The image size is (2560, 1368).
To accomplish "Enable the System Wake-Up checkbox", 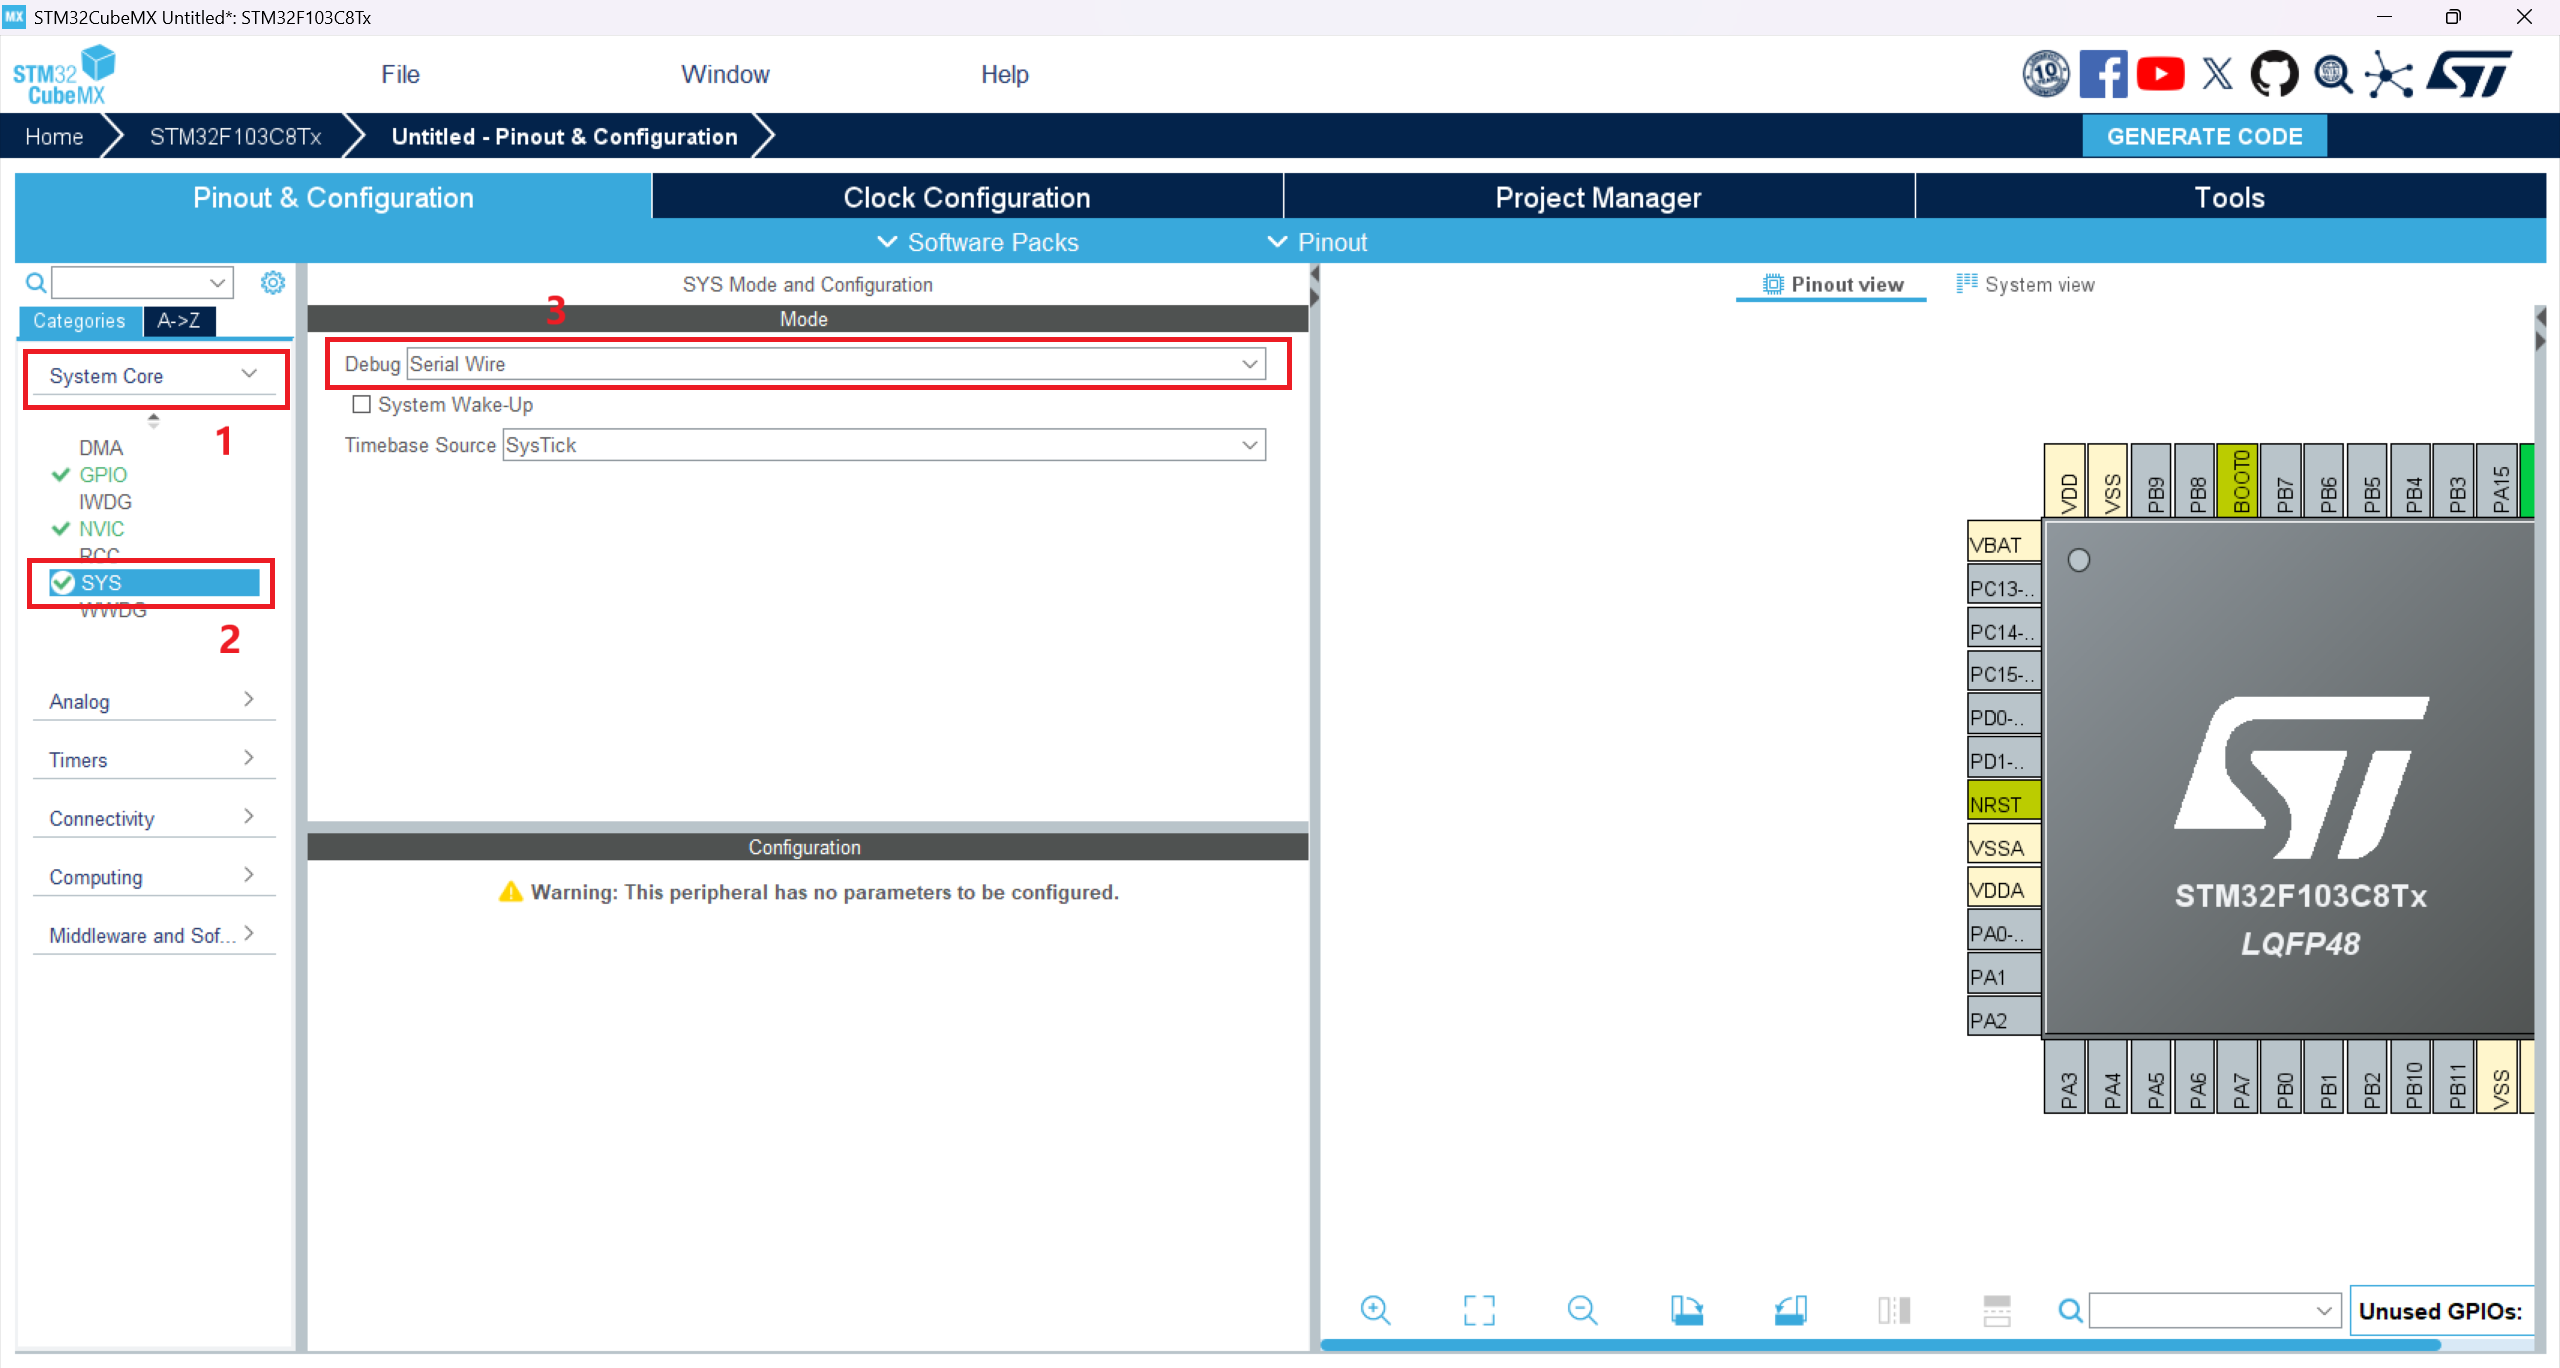I will tap(362, 404).
